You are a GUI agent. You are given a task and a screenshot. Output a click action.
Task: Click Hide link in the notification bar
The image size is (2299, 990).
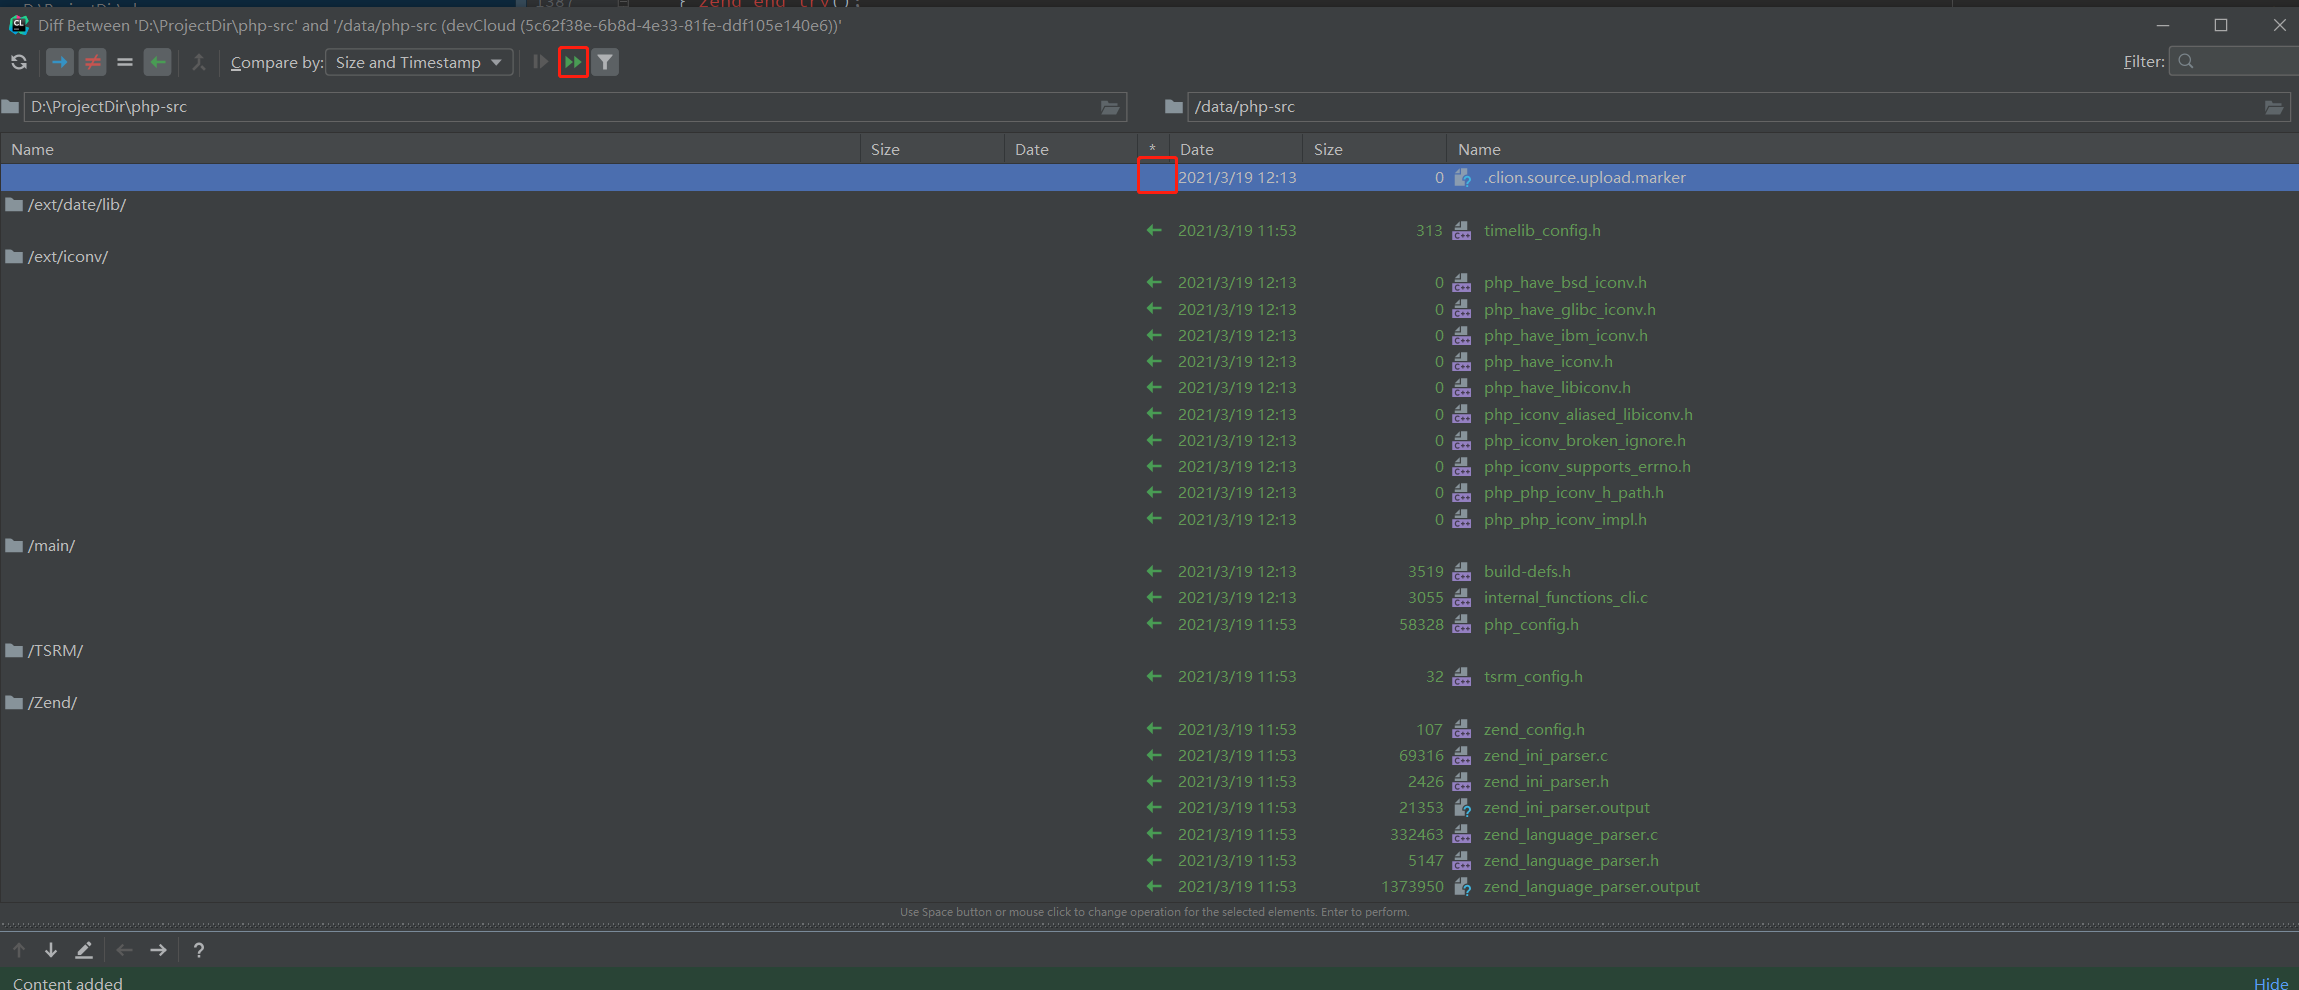[2270, 983]
